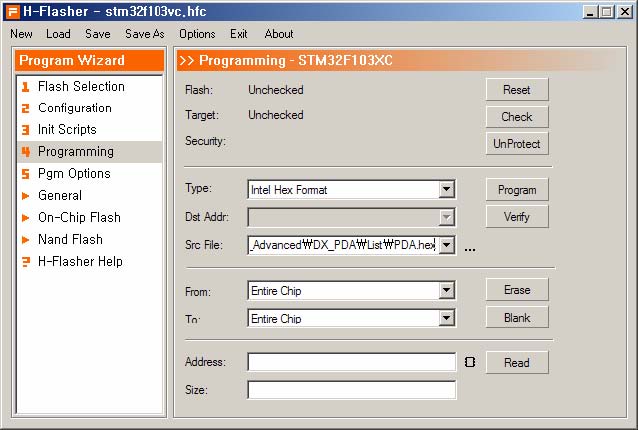The height and width of the screenshot is (430, 638).
Task: Click the orange number 4 icon beside Programming
Action: pos(26,152)
